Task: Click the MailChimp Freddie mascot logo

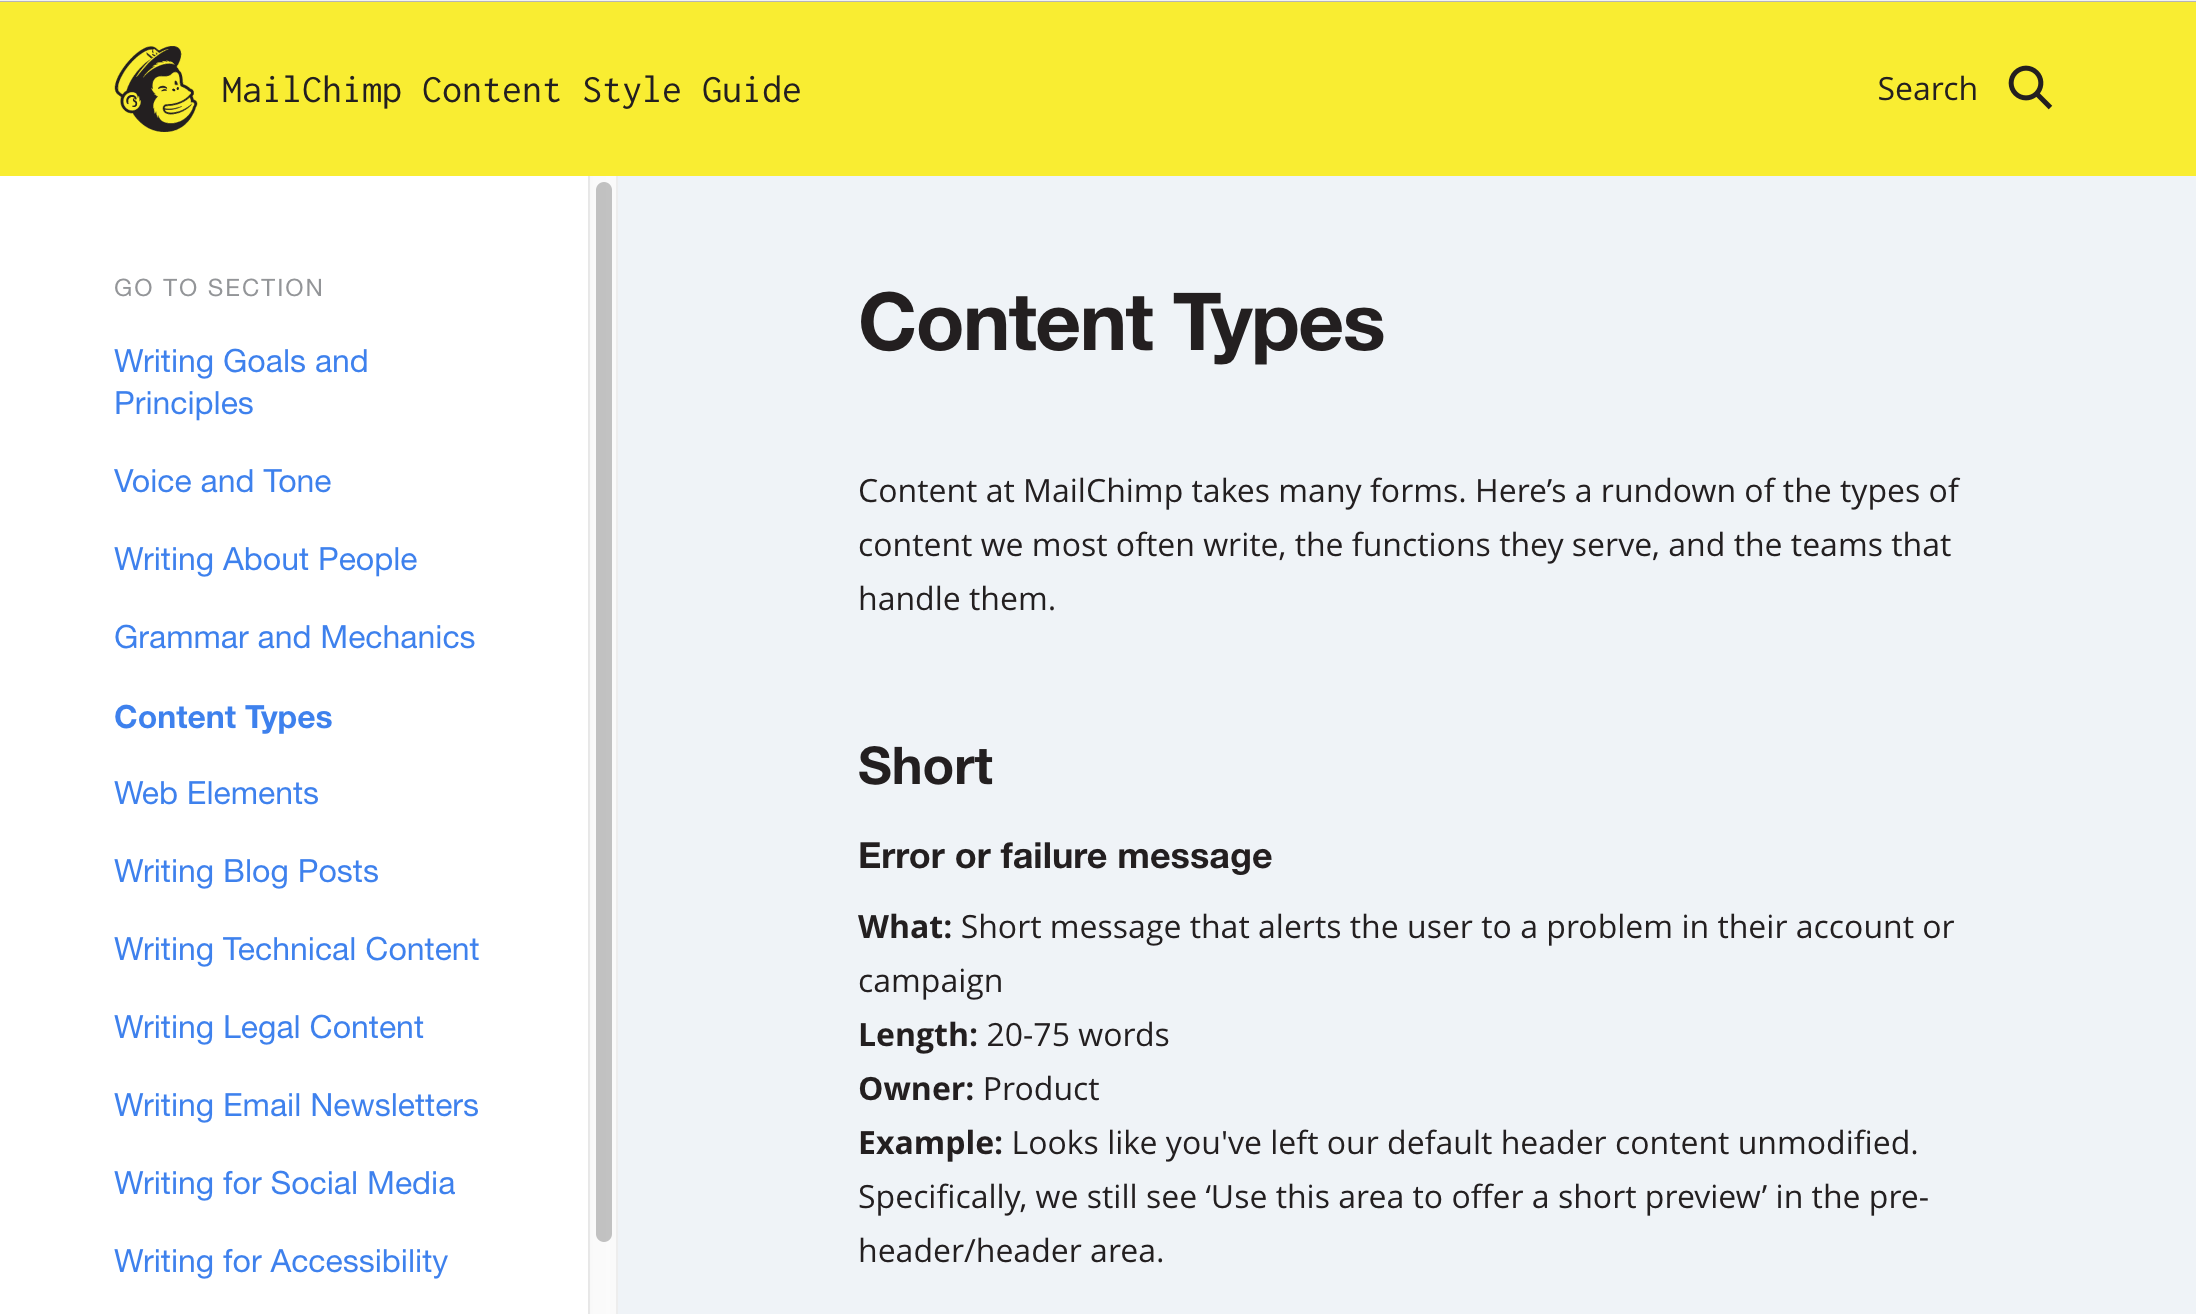Action: (x=156, y=88)
